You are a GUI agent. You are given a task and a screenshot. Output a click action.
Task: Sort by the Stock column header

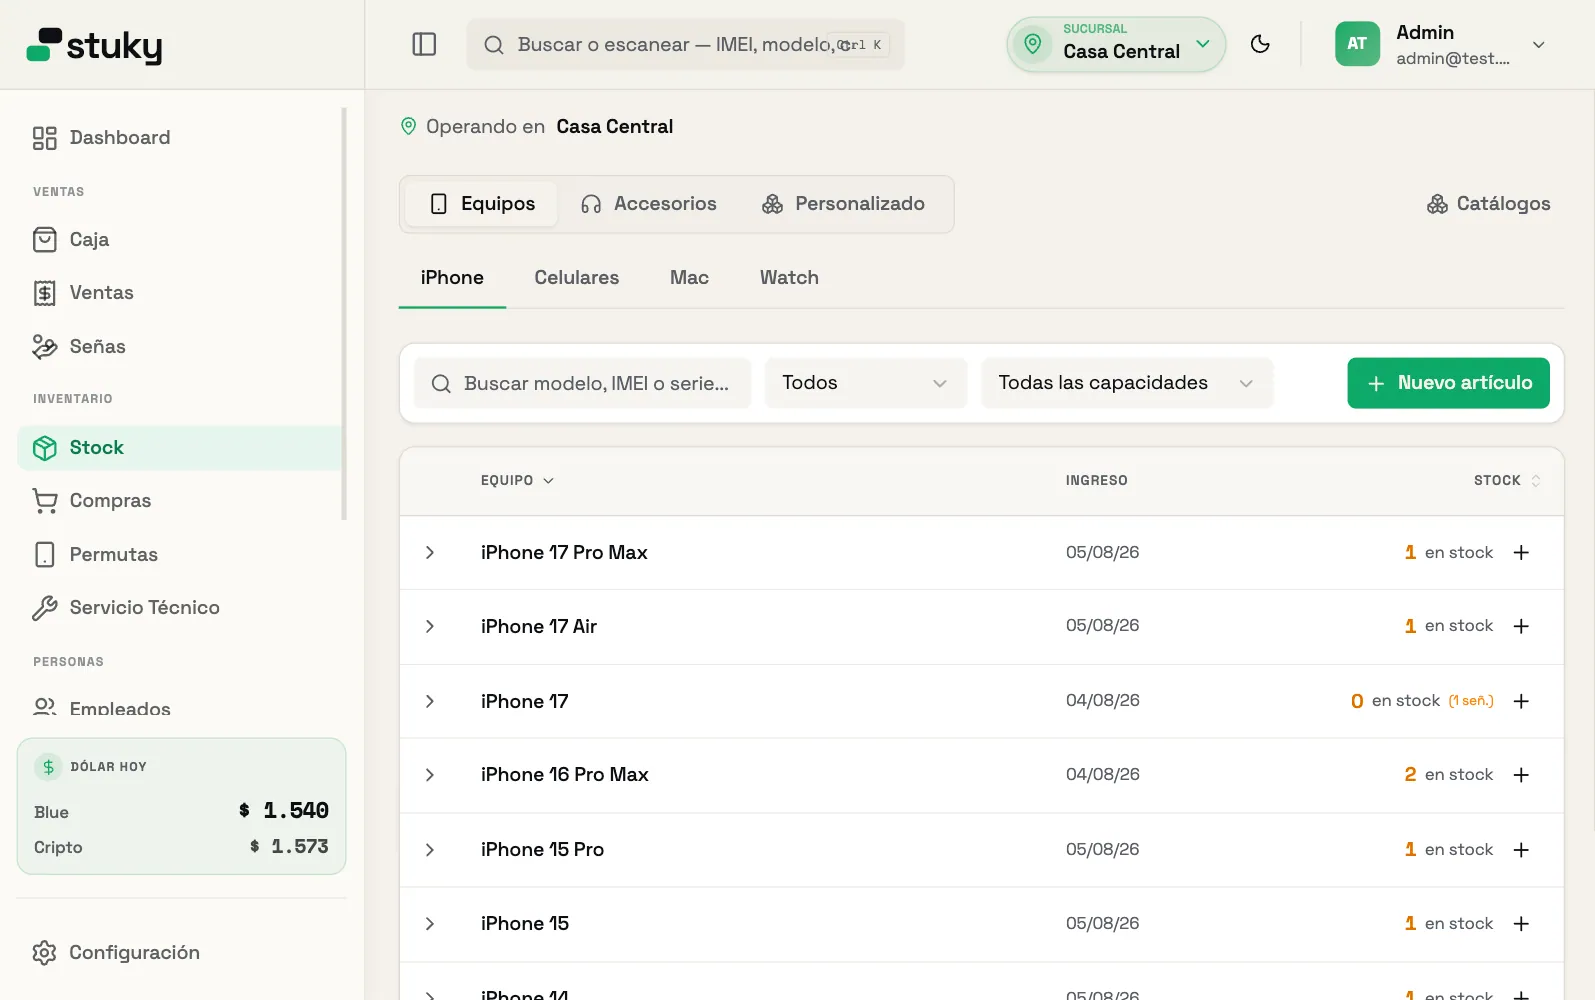(1507, 481)
